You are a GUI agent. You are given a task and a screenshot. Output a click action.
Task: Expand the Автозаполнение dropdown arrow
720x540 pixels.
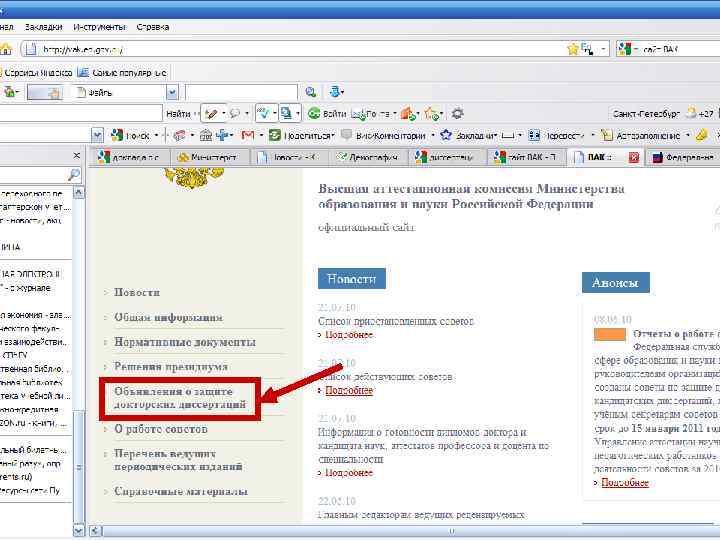687,135
